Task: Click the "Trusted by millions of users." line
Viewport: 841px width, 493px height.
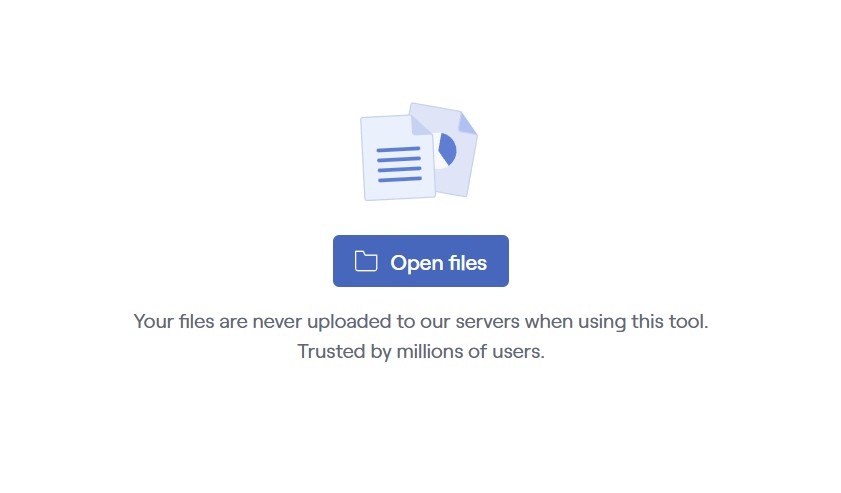Action: click(x=421, y=351)
